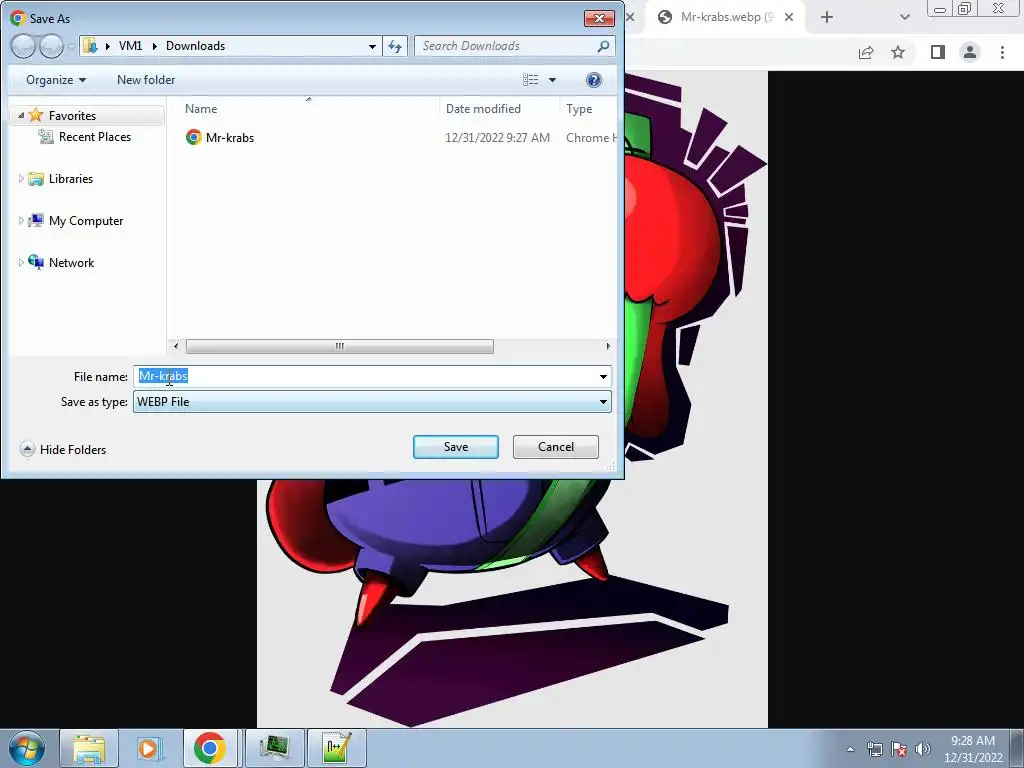Open the Organize menu
Screen dimensions: 1024x768
click(x=56, y=80)
